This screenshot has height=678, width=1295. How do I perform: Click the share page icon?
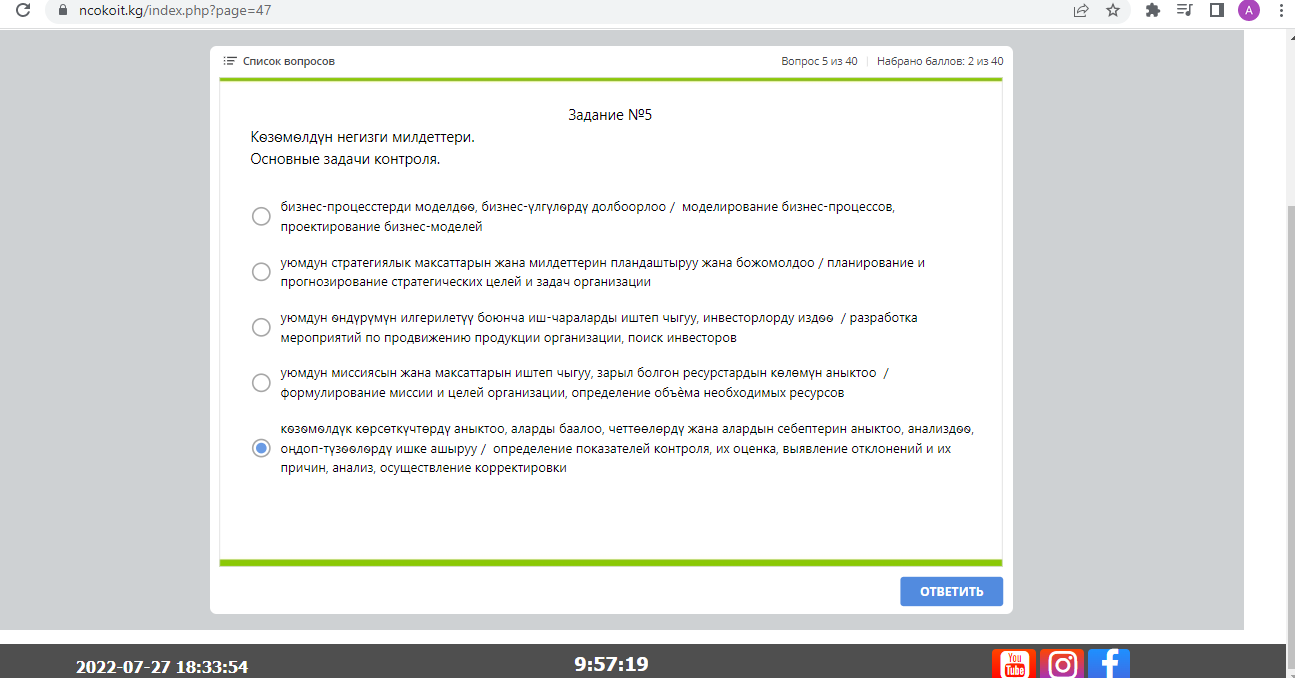pos(1081,11)
